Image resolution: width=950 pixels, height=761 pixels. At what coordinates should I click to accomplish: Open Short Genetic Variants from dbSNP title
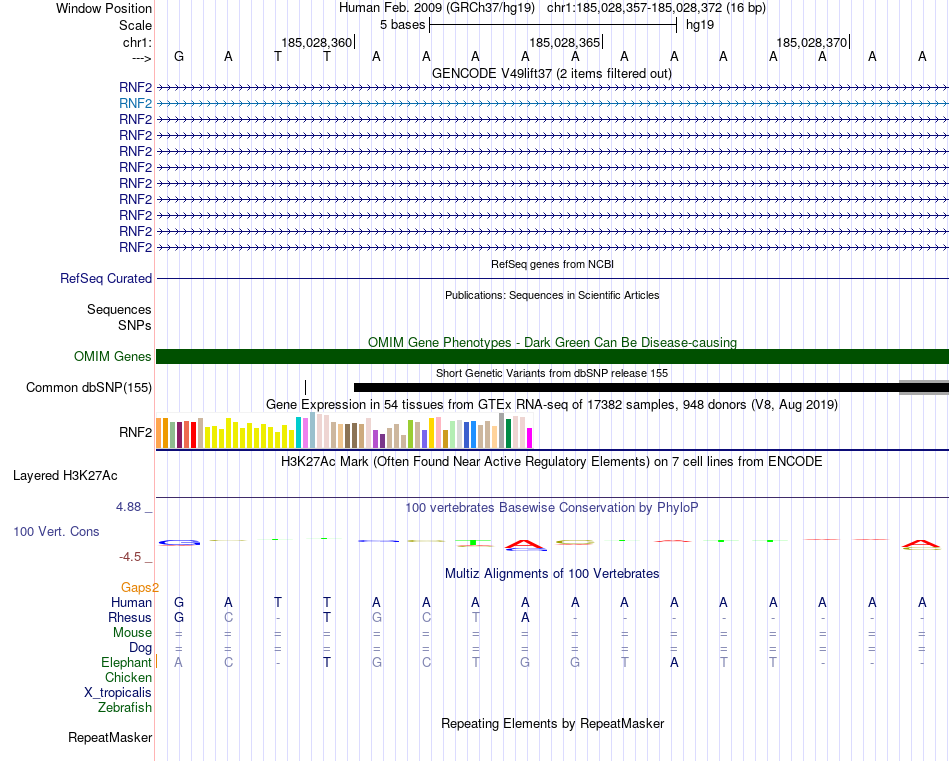(x=552, y=373)
